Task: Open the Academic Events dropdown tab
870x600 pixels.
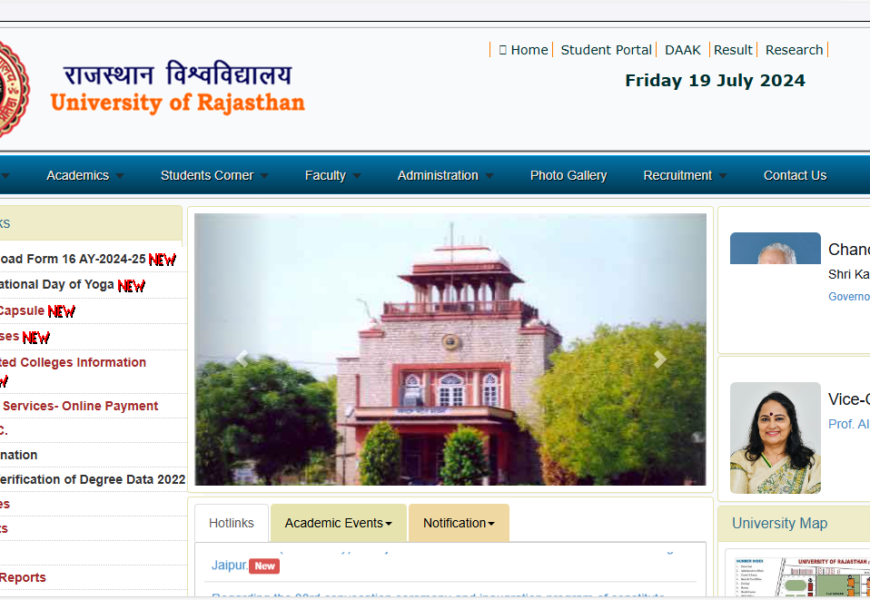Action: click(338, 523)
